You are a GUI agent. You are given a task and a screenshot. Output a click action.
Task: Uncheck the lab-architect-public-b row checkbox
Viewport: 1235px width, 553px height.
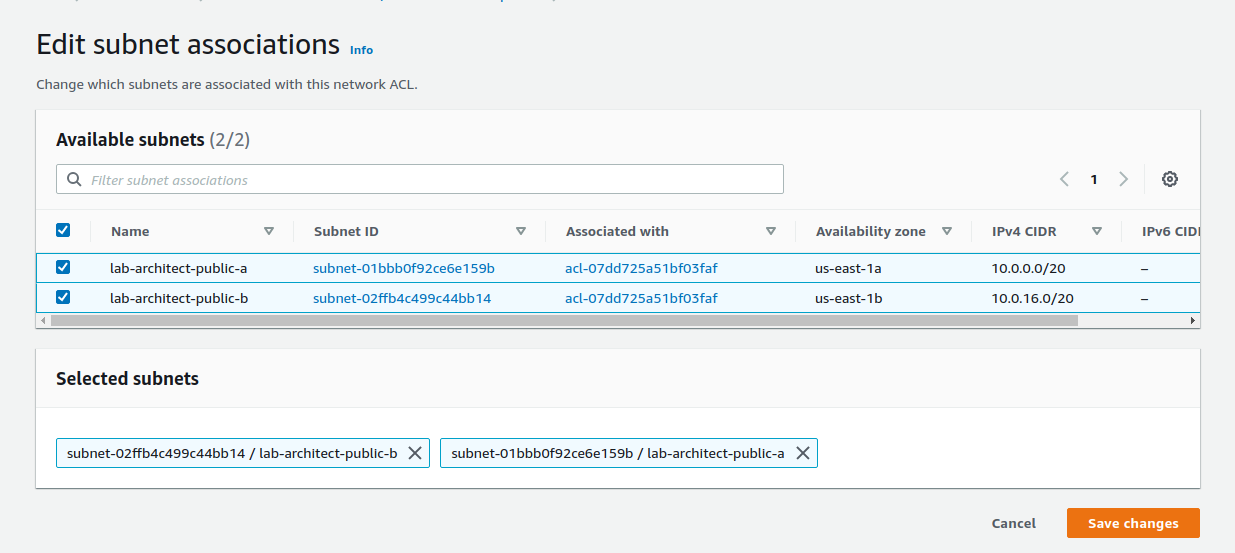(63, 298)
